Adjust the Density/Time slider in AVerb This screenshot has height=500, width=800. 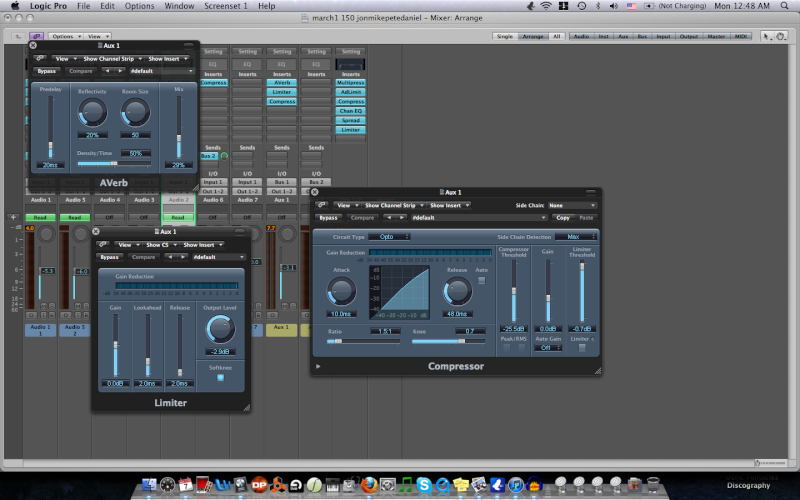[114, 163]
